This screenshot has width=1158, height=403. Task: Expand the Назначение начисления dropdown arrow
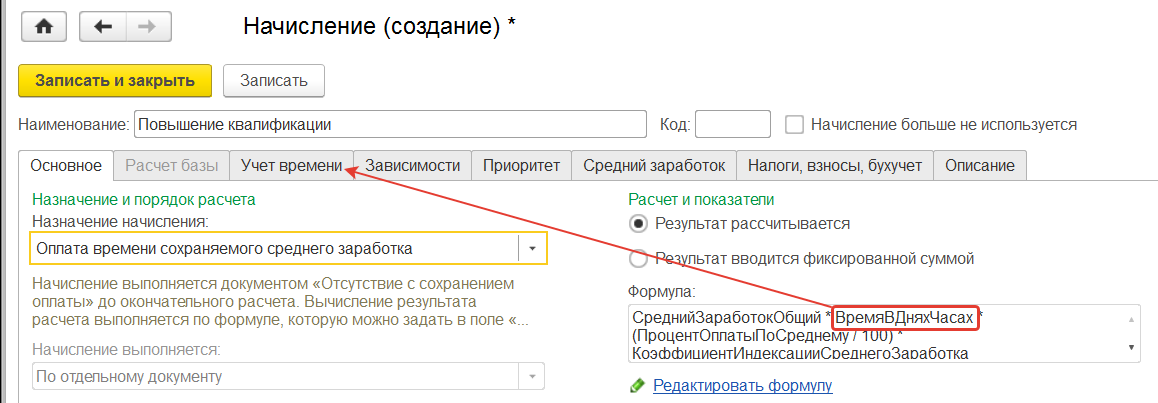pyautogui.click(x=532, y=248)
